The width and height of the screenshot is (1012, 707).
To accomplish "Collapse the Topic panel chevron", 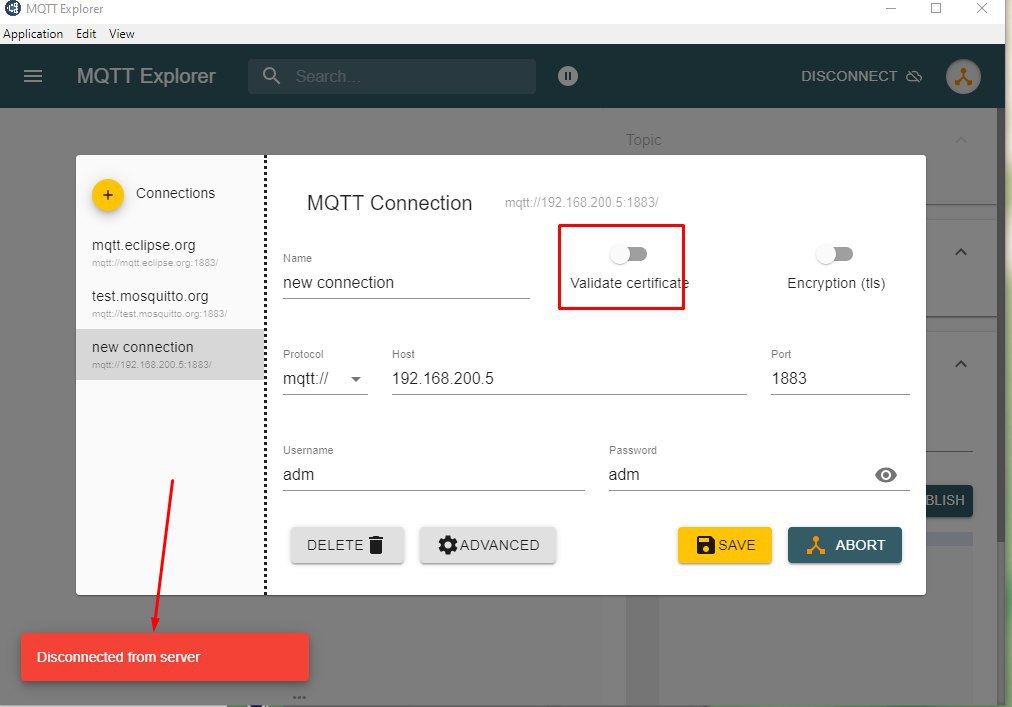I will point(960,140).
